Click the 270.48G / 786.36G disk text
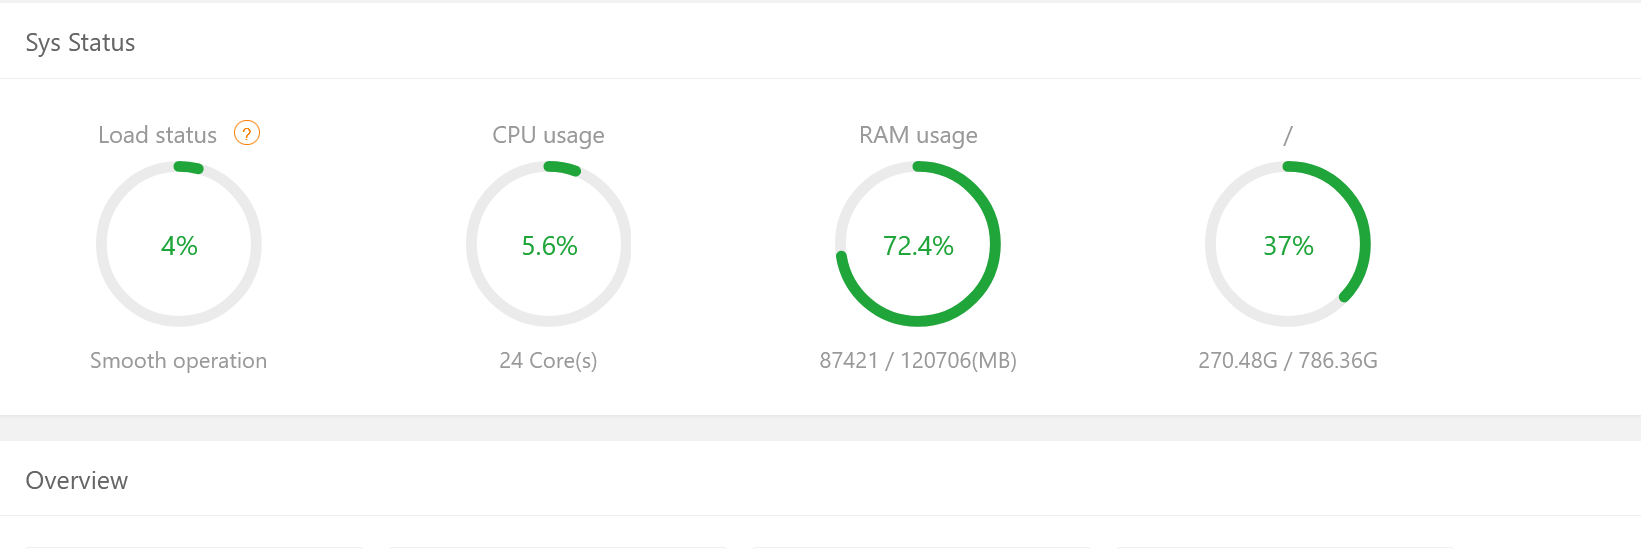 pyautogui.click(x=1288, y=361)
